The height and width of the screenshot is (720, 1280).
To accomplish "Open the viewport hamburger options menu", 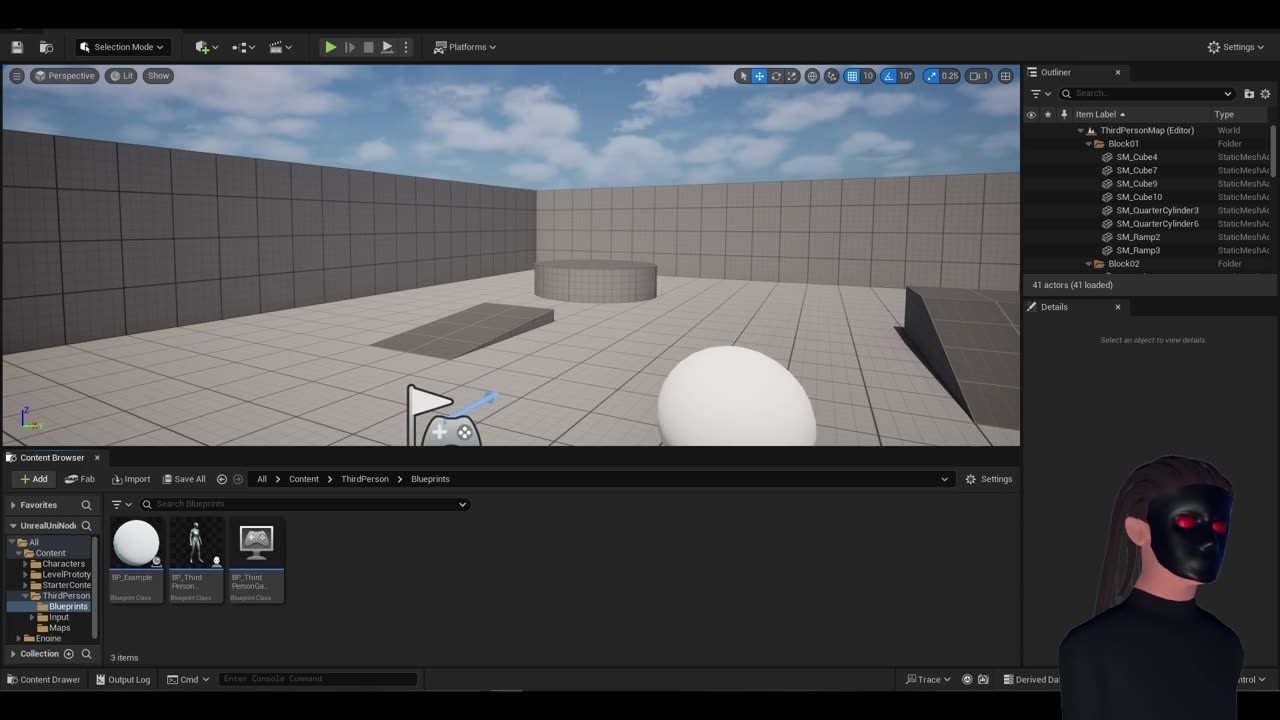I will [x=16, y=76].
